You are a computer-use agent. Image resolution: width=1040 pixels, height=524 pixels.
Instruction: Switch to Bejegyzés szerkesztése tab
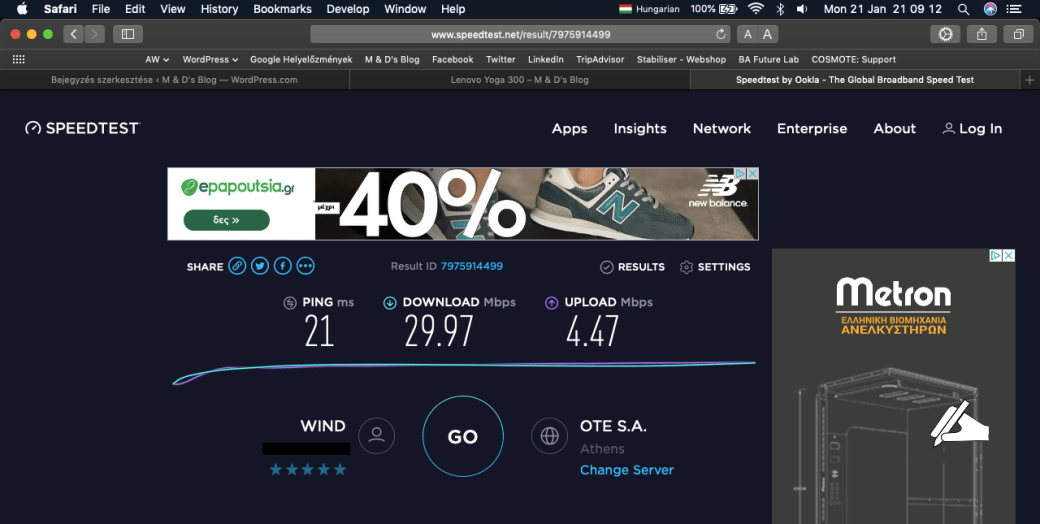174,80
